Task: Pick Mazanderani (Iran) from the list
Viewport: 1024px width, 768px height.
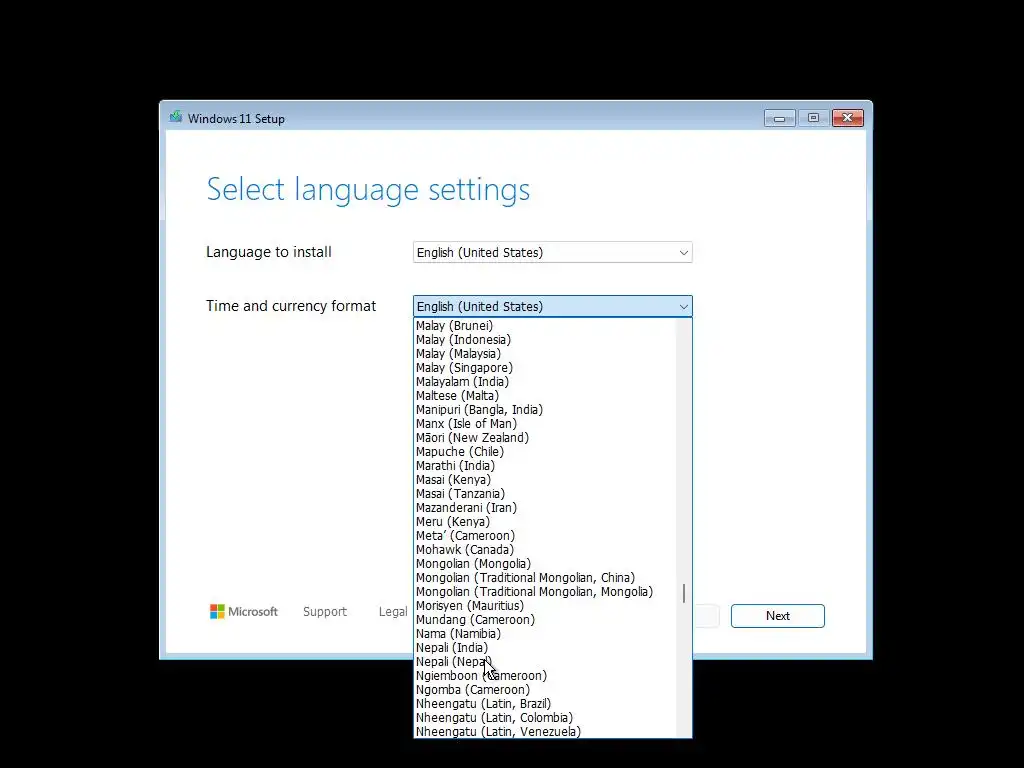Action: [545, 508]
